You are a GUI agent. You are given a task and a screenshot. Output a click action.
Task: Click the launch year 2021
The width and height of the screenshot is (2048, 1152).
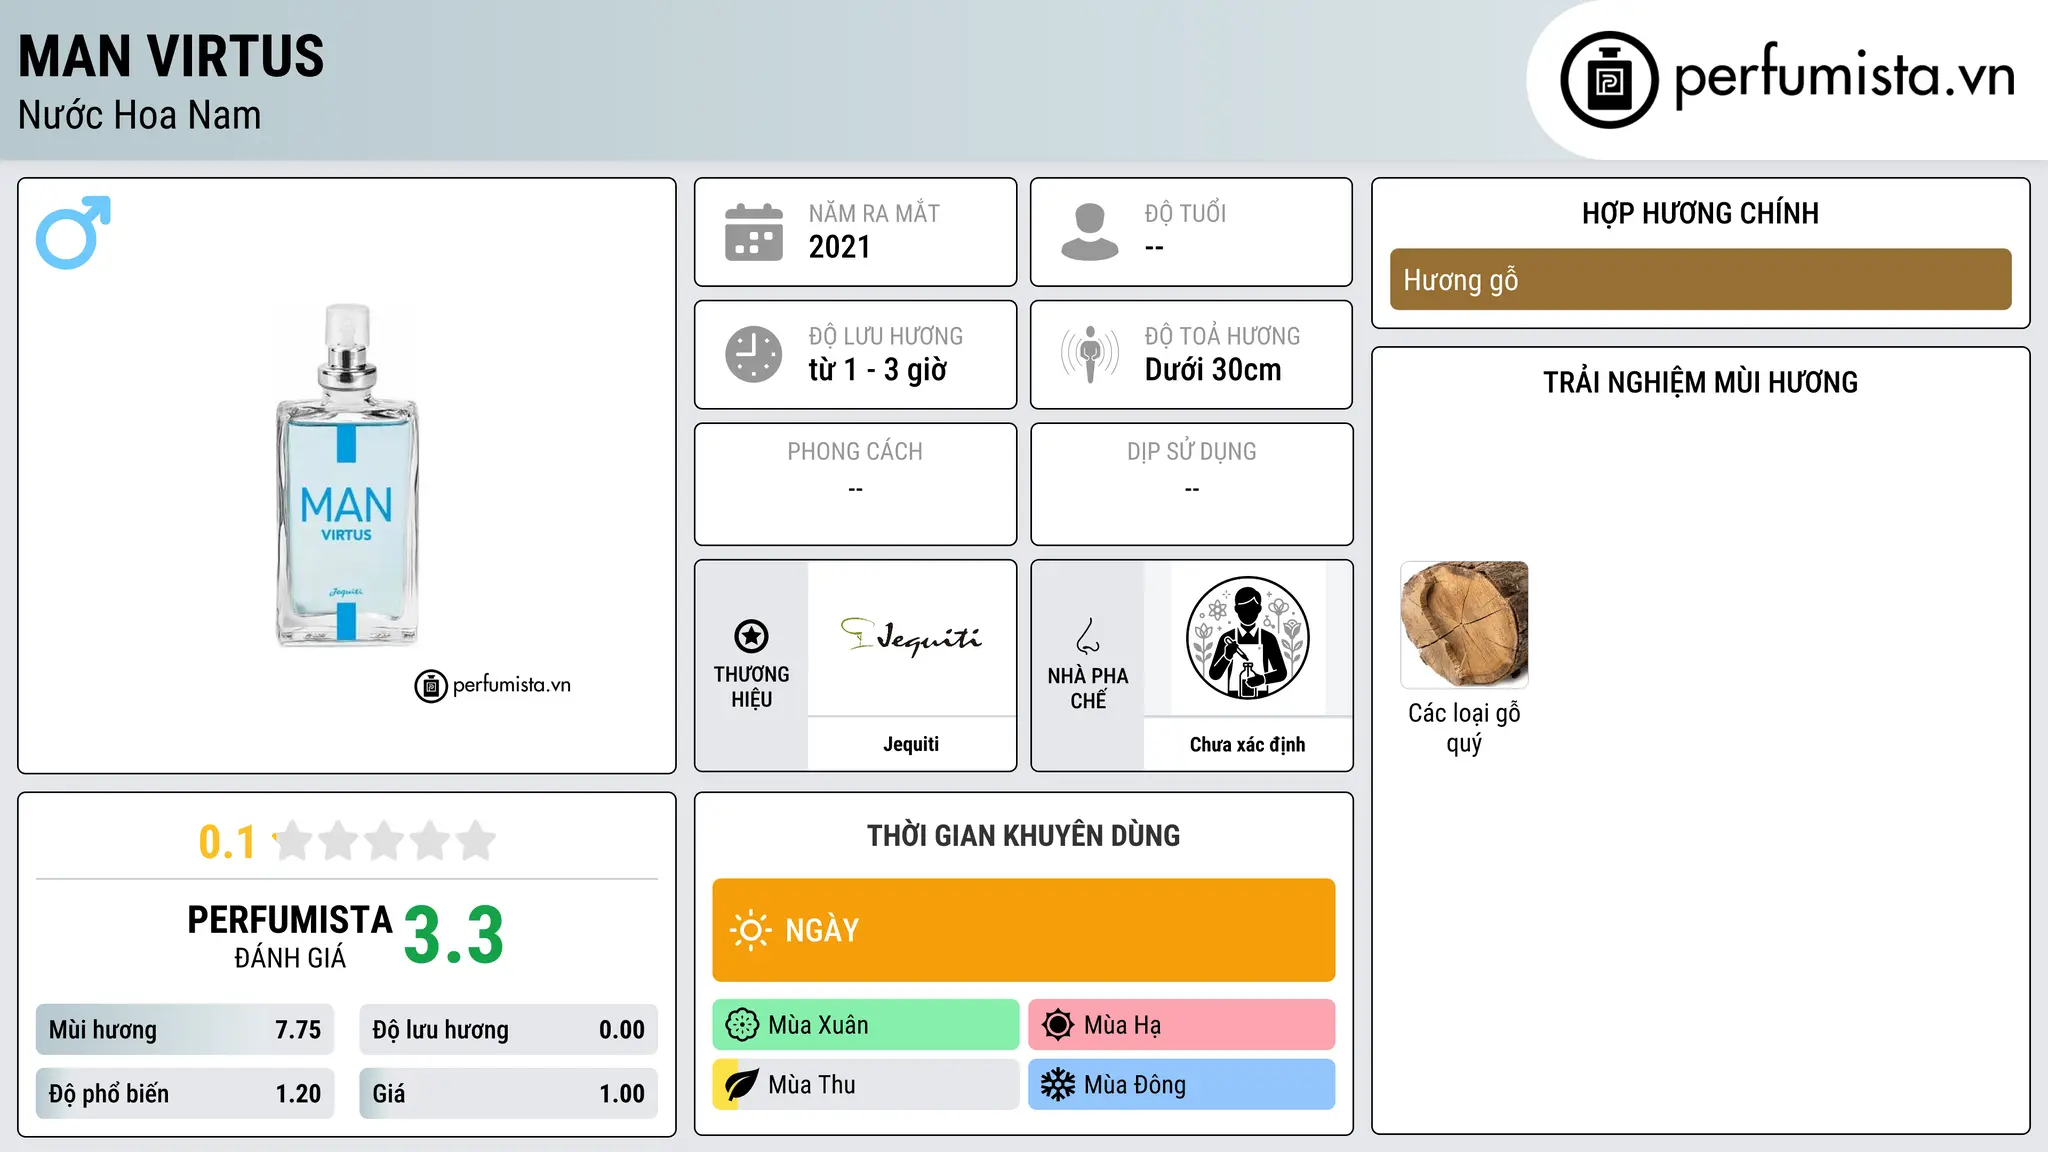click(x=839, y=247)
